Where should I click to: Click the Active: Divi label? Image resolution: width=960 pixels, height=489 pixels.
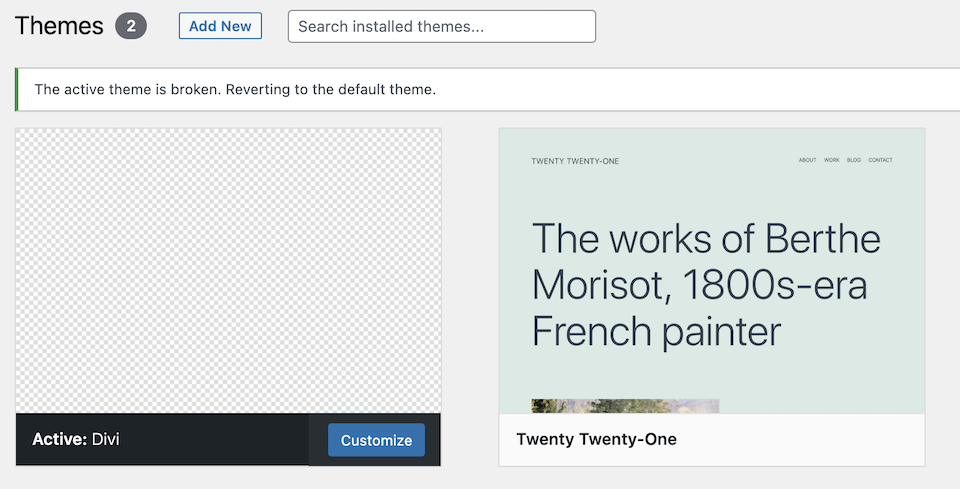76,440
